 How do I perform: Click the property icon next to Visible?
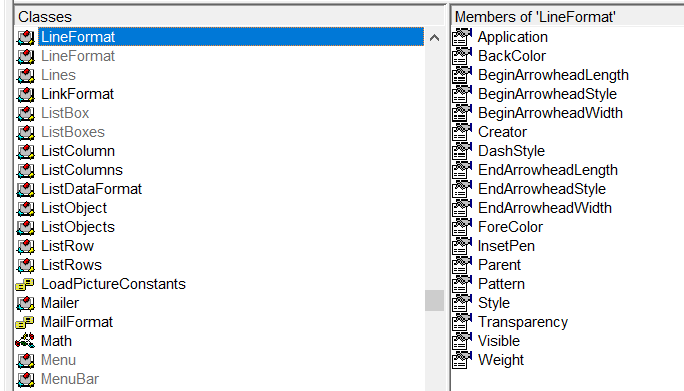462,341
